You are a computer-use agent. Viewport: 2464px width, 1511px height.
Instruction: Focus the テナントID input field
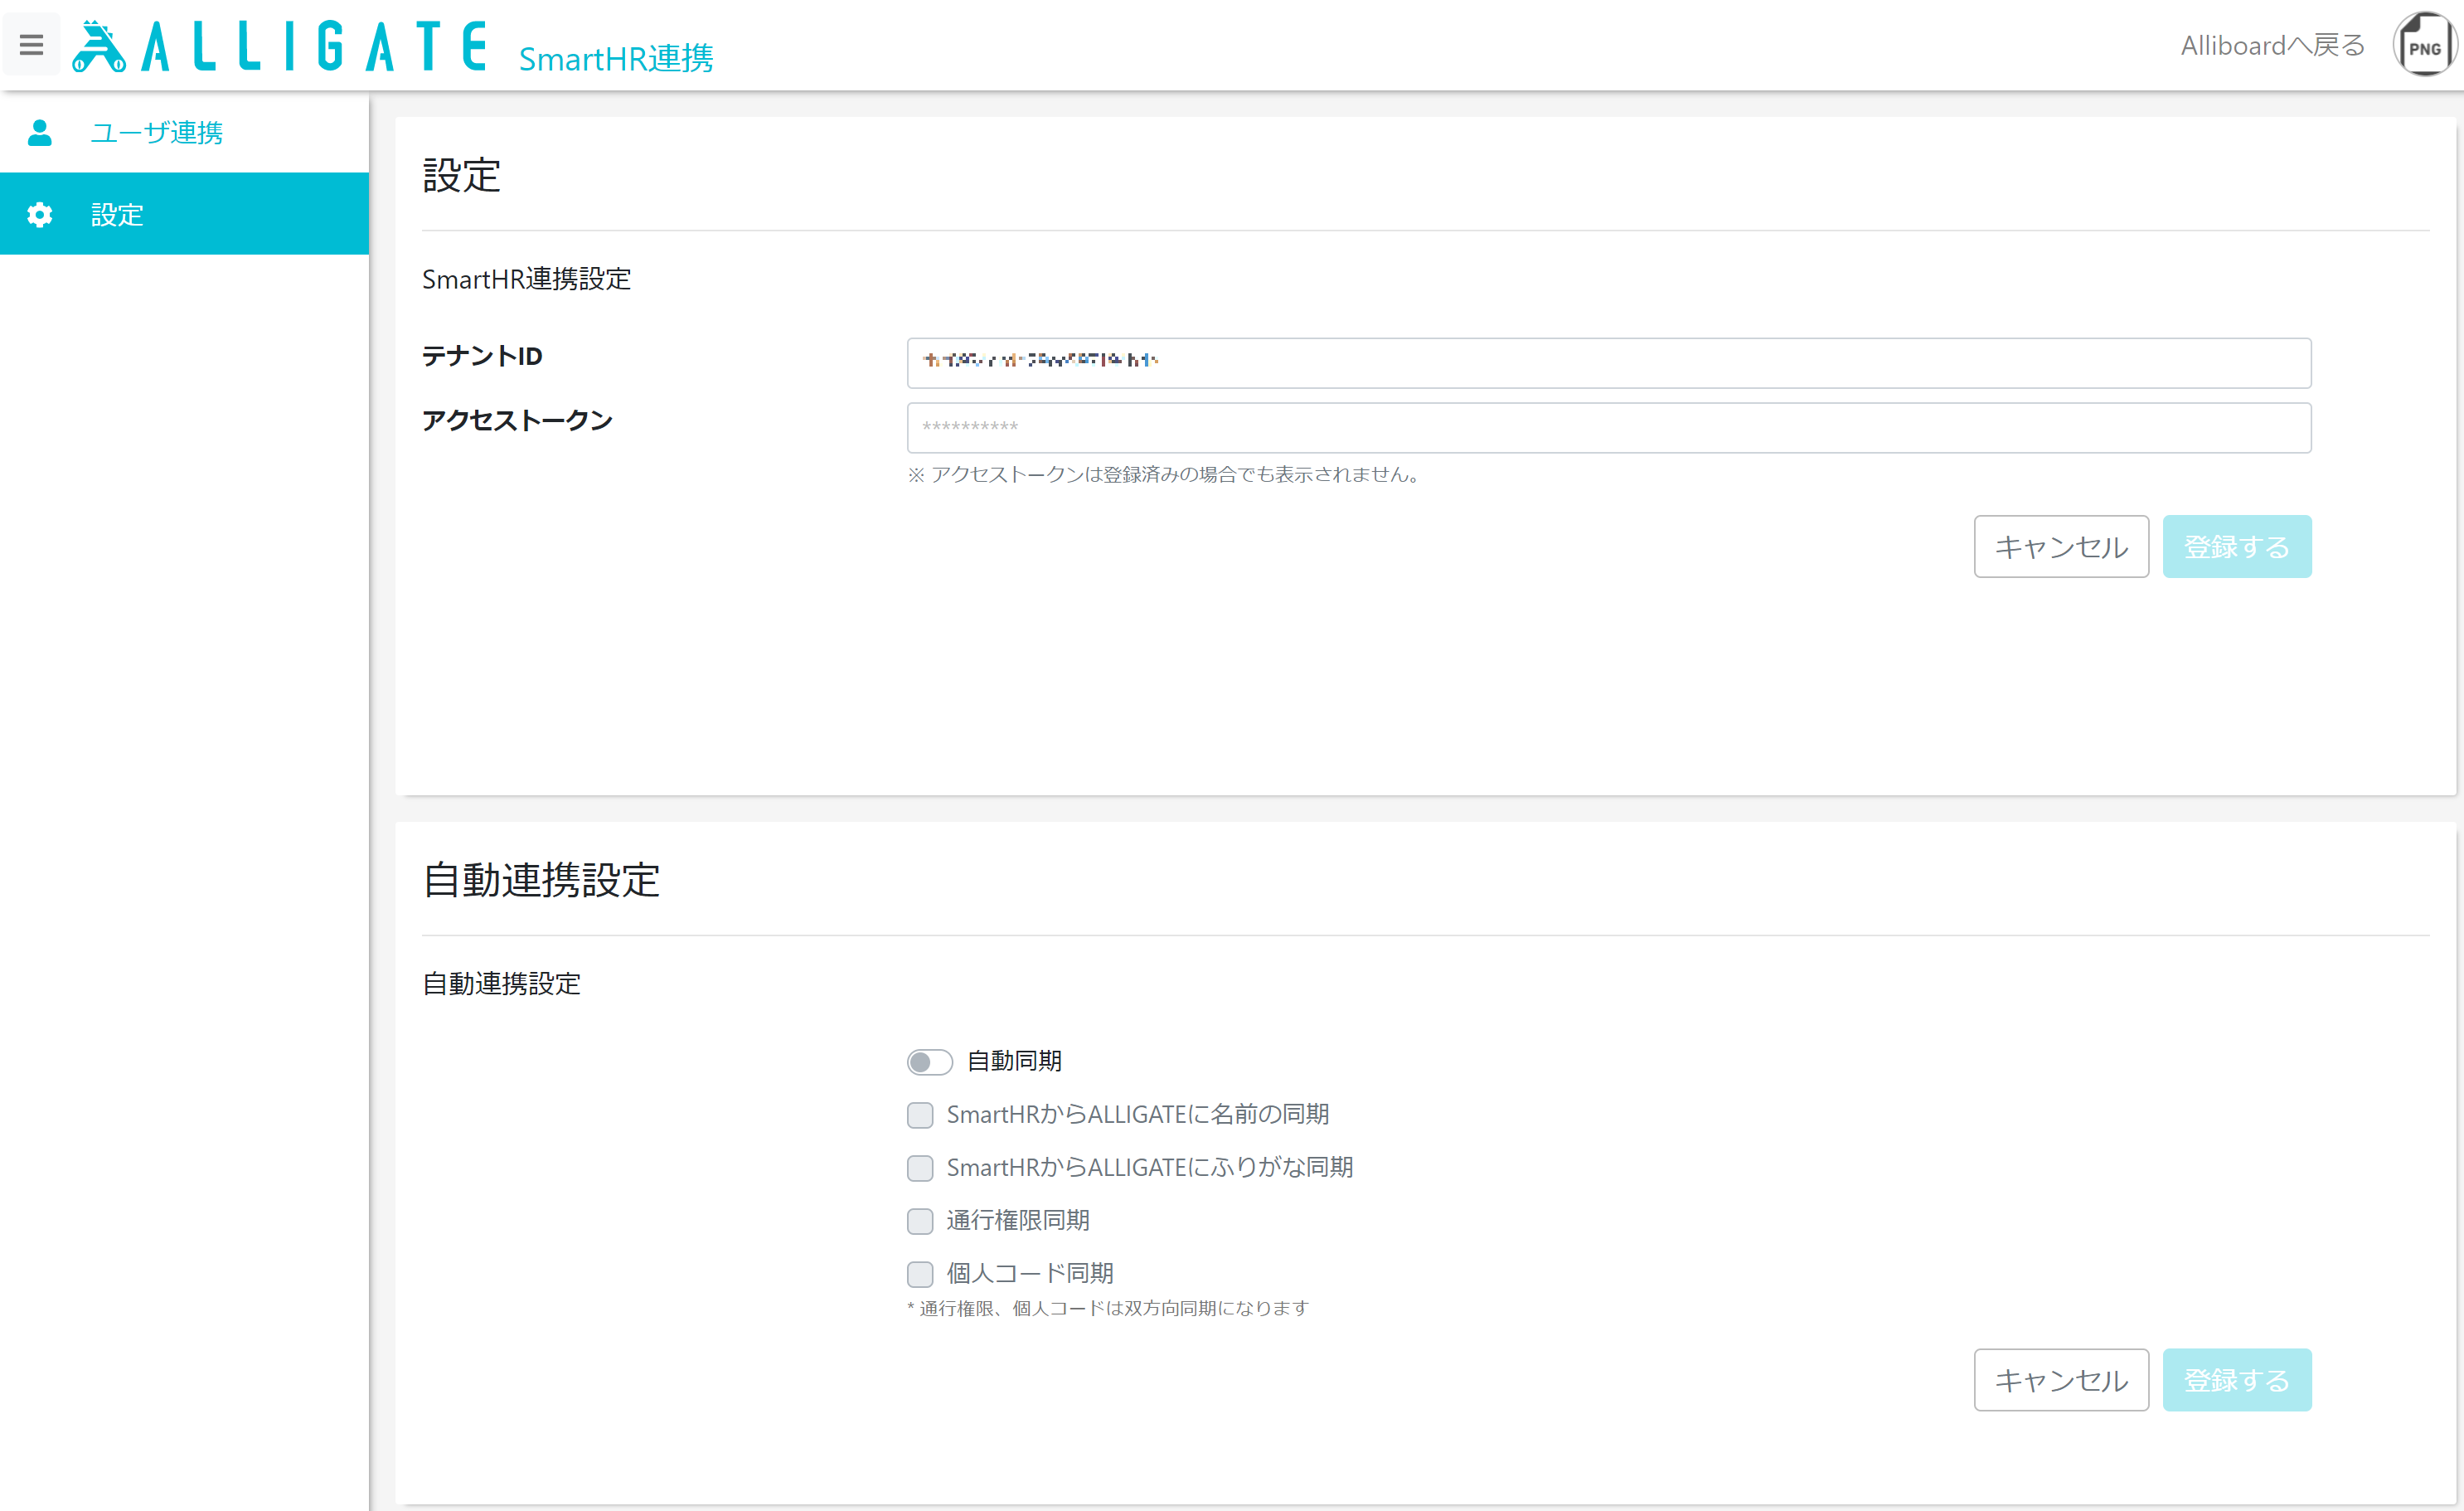pyautogui.click(x=1609, y=362)
